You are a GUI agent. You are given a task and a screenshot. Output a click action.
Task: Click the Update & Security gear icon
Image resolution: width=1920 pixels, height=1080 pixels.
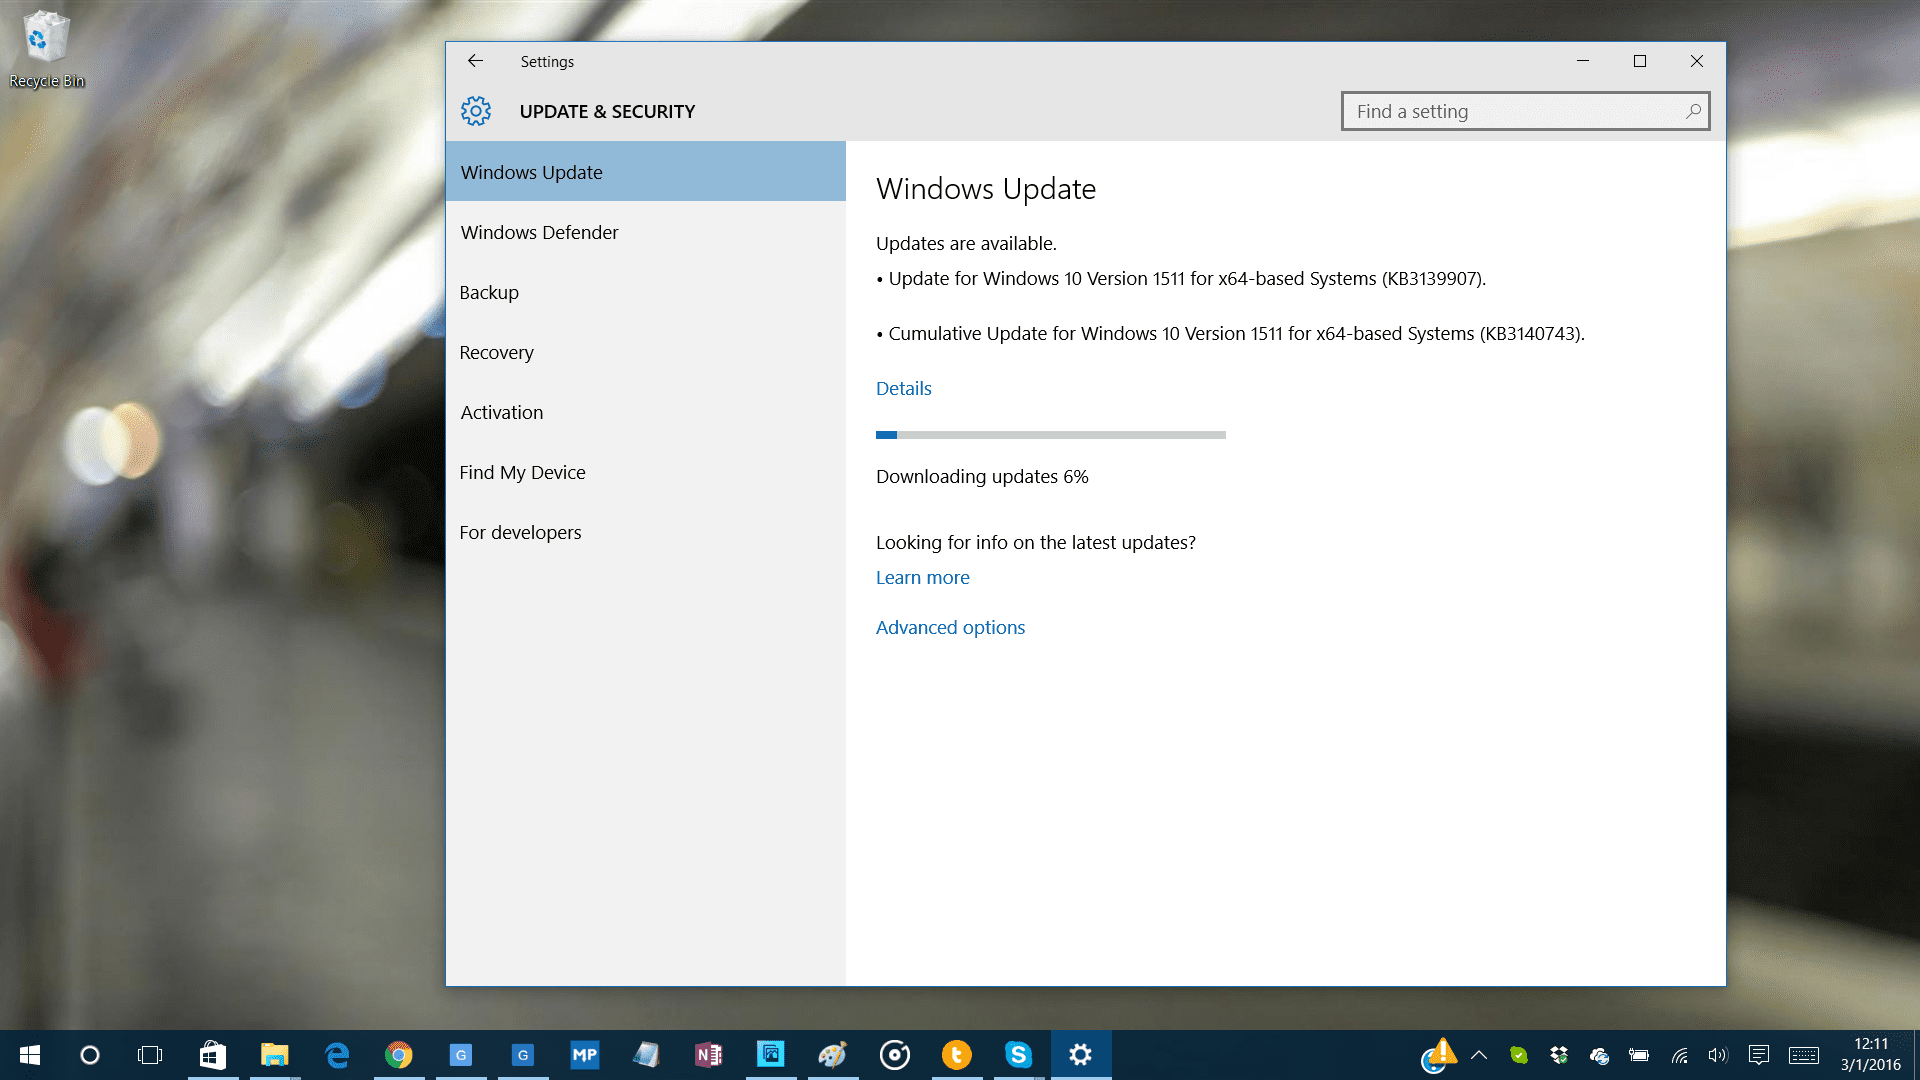click(x=476, y=111)
